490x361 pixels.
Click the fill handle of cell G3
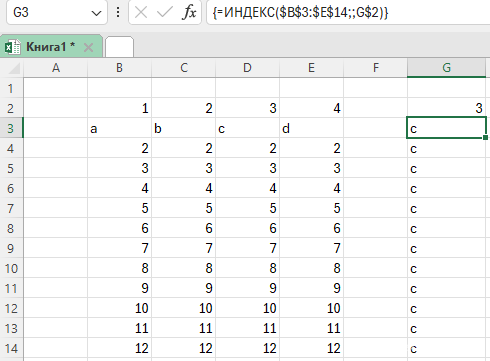click(x=485, y=137)
